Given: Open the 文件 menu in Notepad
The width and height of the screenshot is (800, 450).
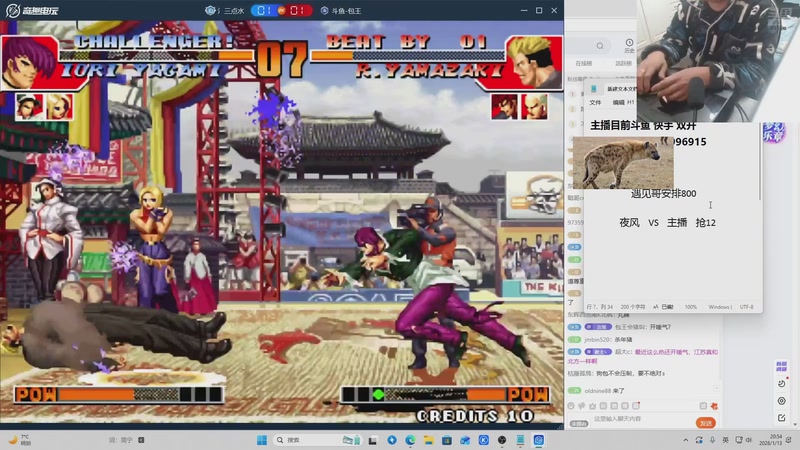Looking at the screenshot, I should tap(595, 102).
